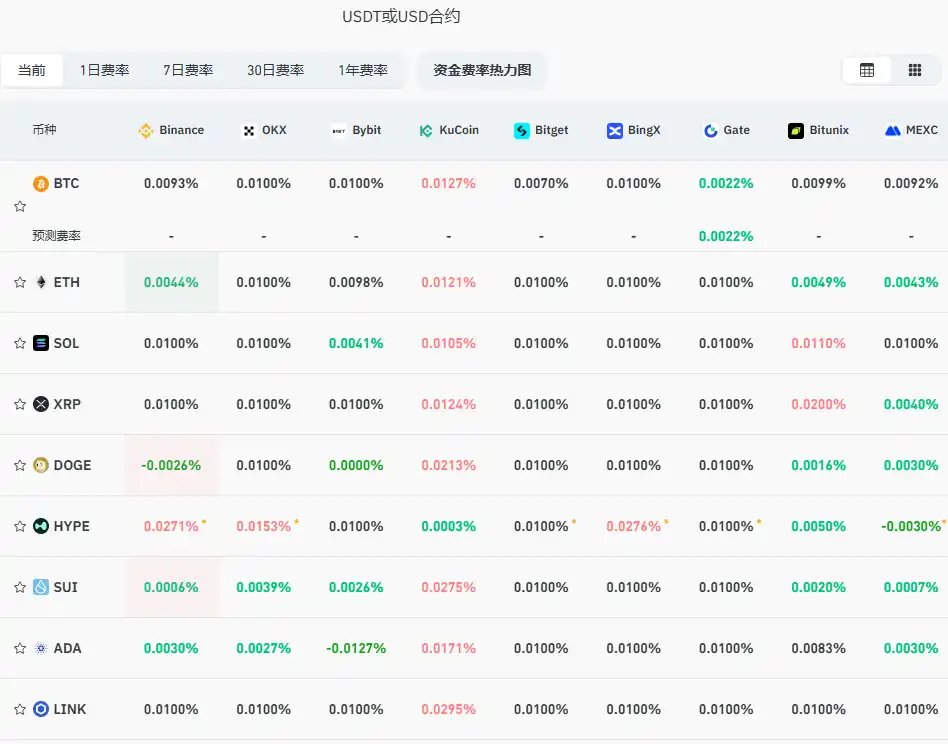Click the BTC coin icon
Image resolution: width=948 pixels, height=744 pixels.
[x=41, y=183]
